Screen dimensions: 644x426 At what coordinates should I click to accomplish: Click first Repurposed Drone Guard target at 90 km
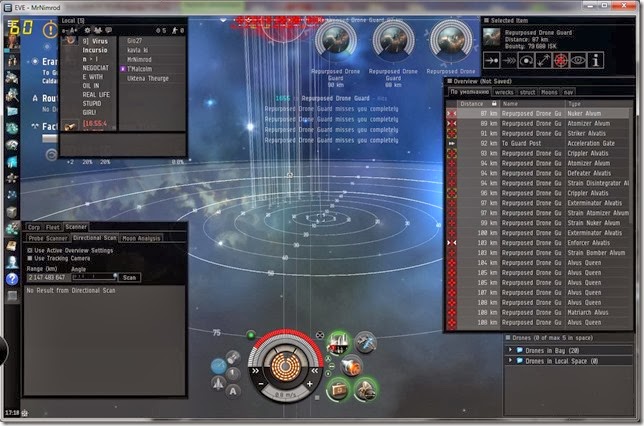[x=336, y=41]
